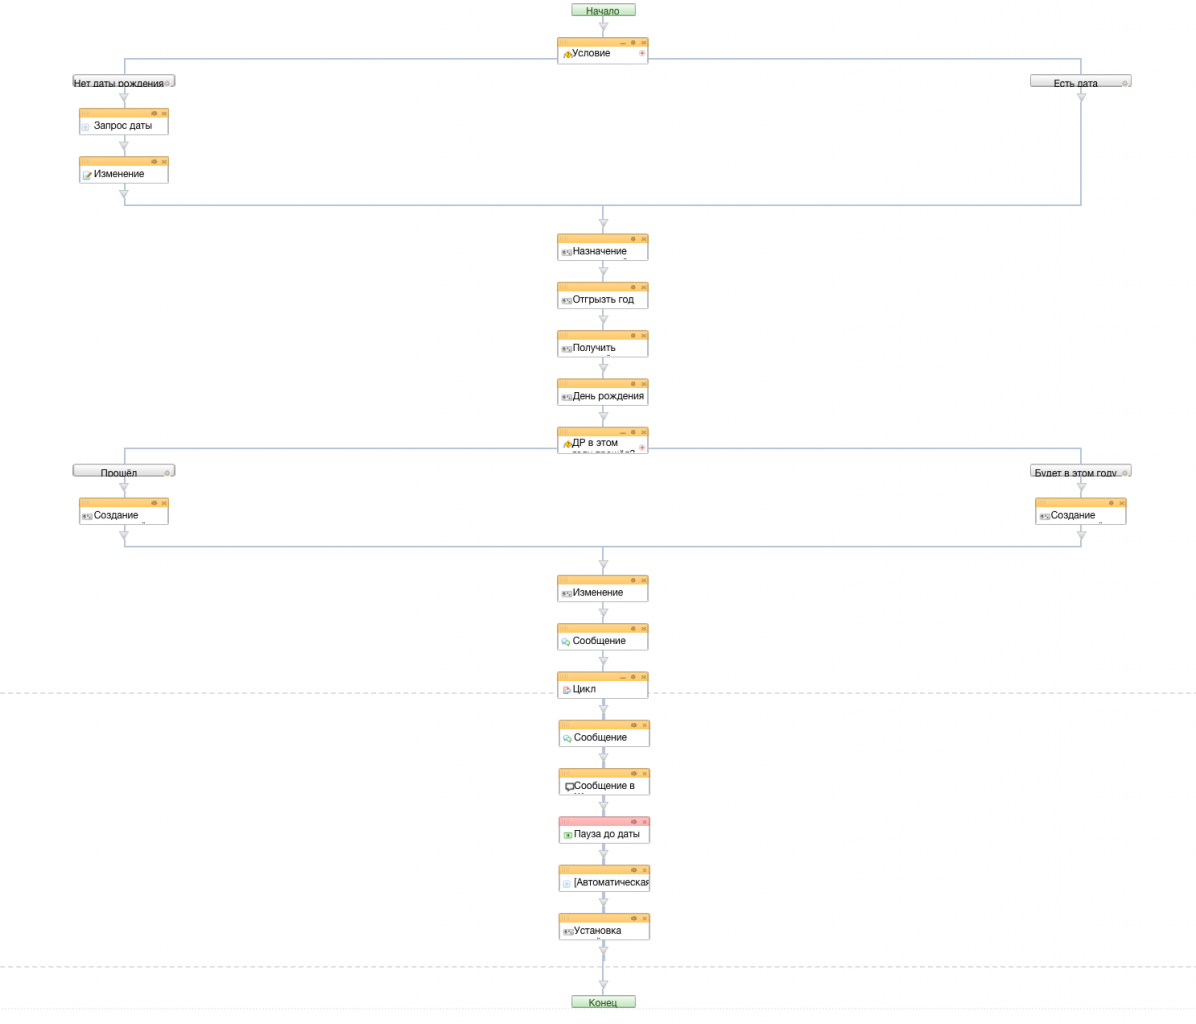1196x1024 pixels.
Task: Select the Нет даты рождения branch header
Action: coord(118,82)
